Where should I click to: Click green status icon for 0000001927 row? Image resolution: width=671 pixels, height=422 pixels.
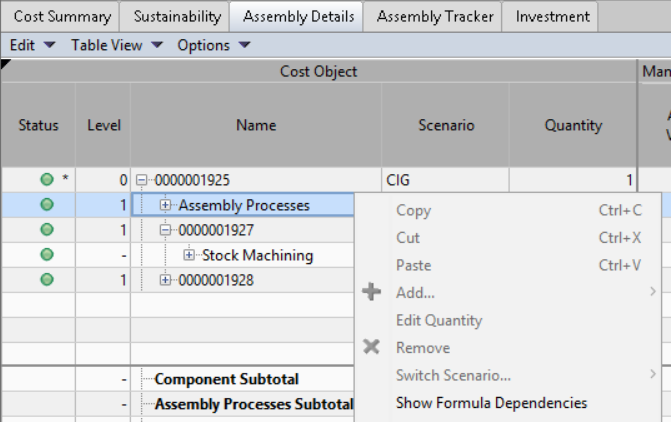tap(46, 230)
